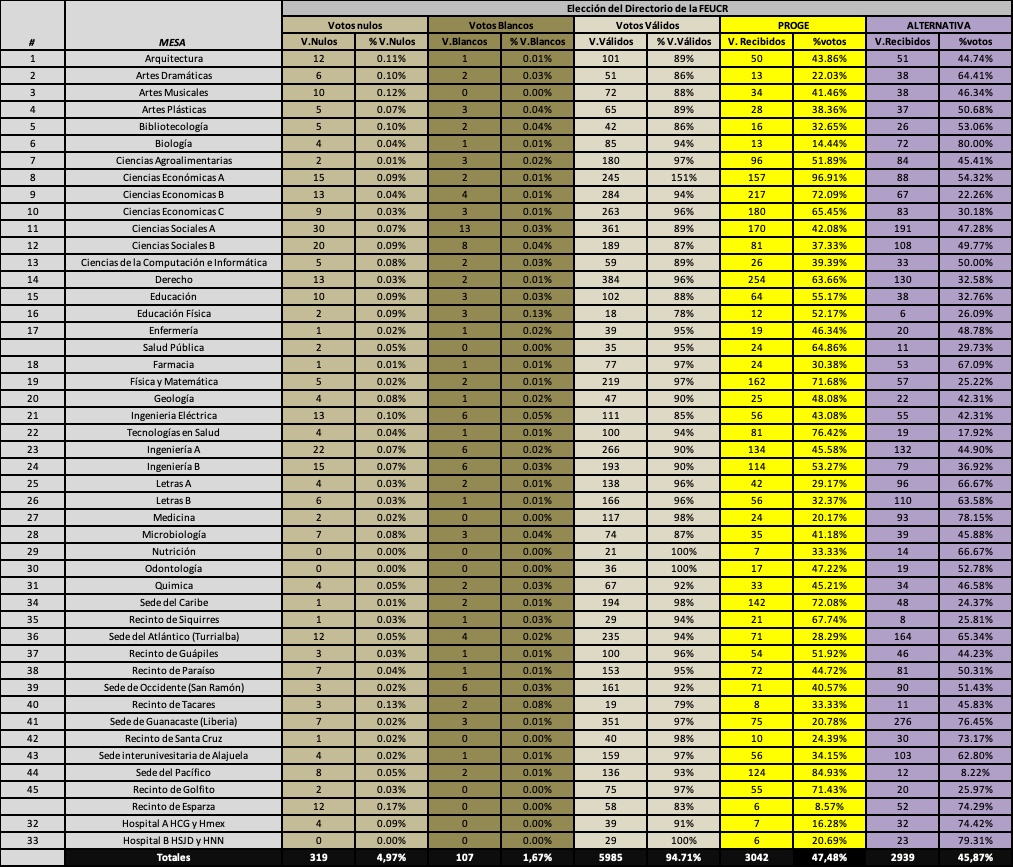The height and width of the screenshot is (867, 1013).
Task: Select the Sede del Caribe cell
Action: [173, 602]
